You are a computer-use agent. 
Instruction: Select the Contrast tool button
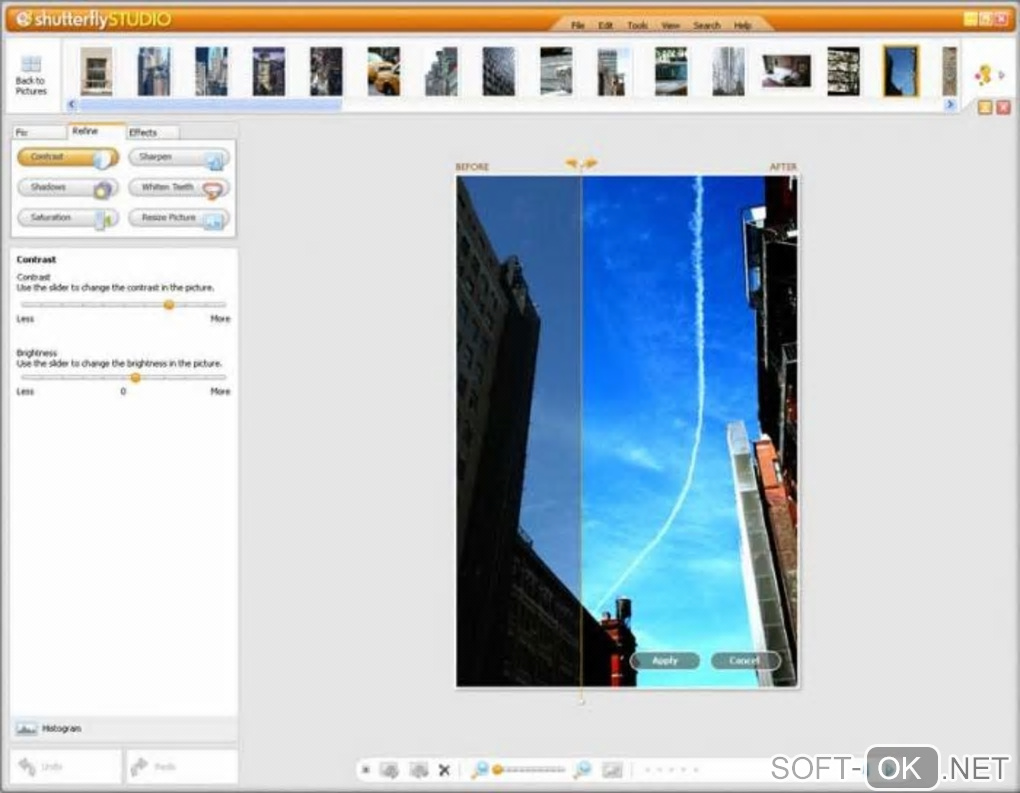click(x=68, y=157)
